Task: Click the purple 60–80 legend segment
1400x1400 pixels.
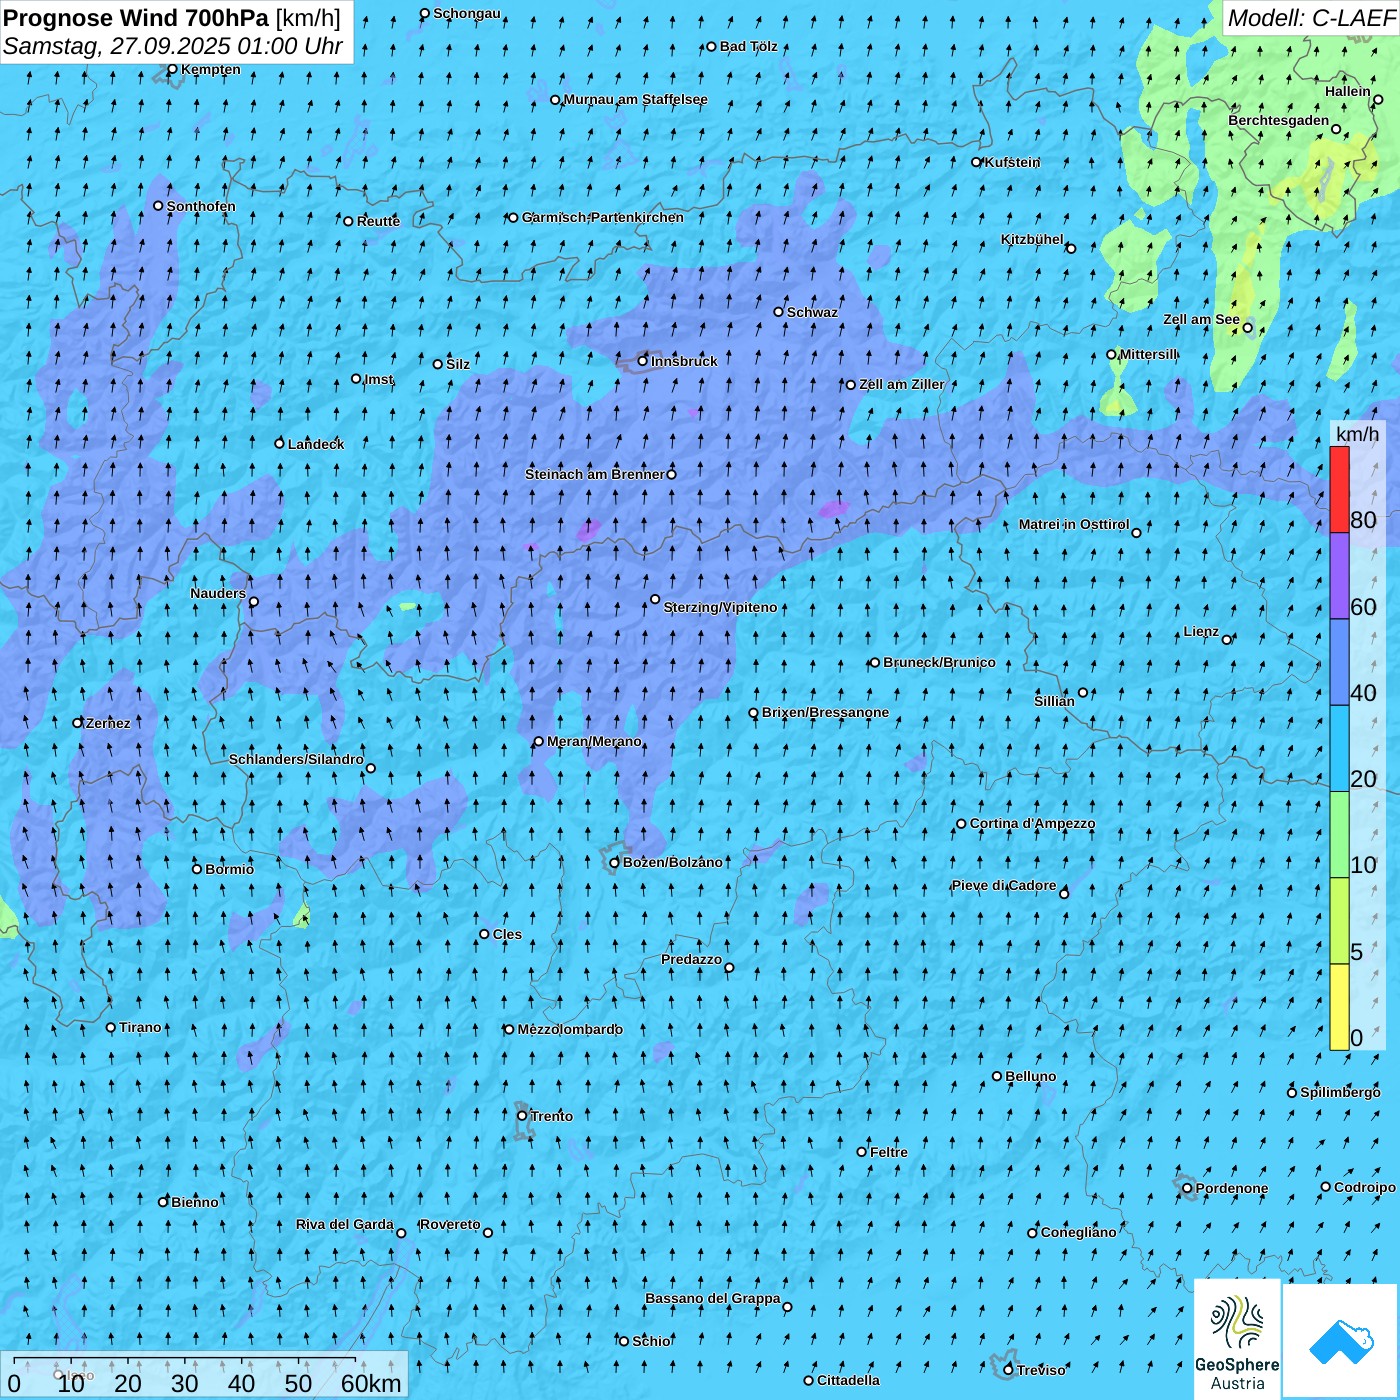Action: pos(1339,576)
